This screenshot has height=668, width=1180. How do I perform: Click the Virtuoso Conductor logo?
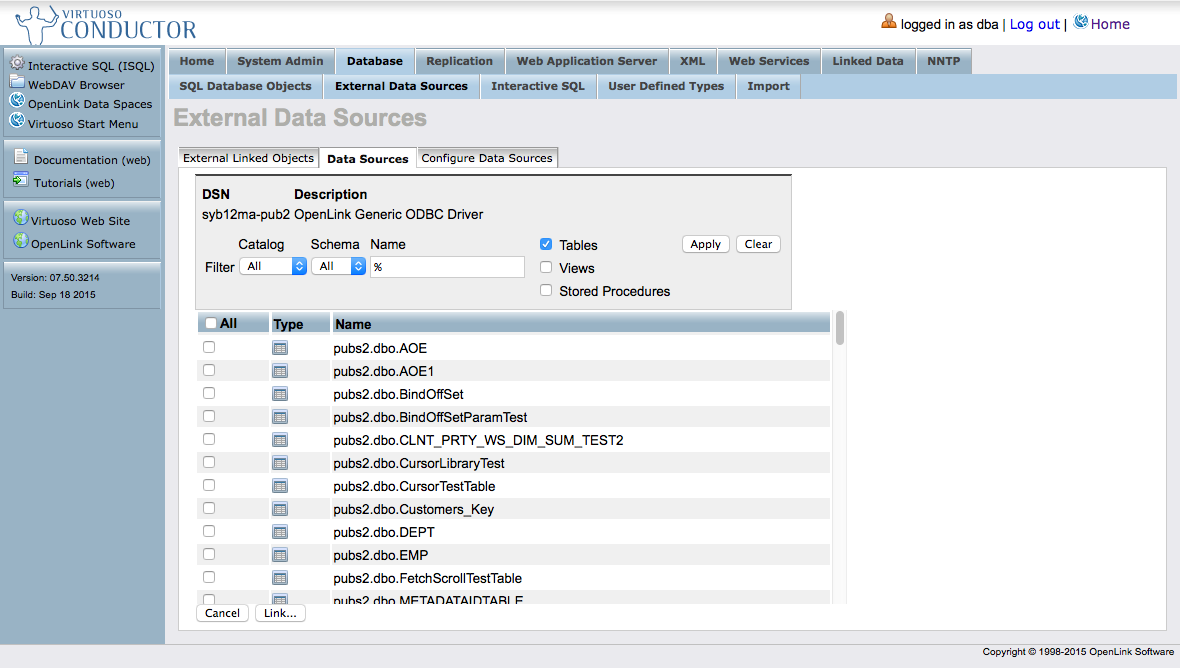point(106,25)
